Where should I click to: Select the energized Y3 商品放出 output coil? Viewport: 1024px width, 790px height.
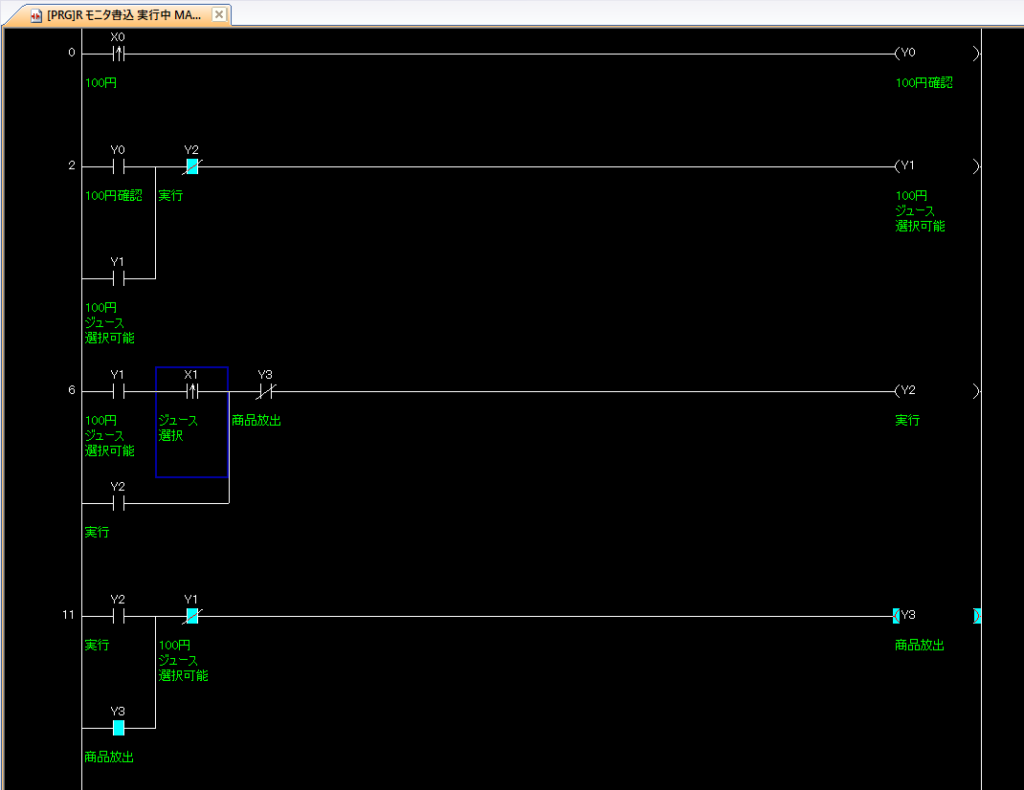click(907, 616)
